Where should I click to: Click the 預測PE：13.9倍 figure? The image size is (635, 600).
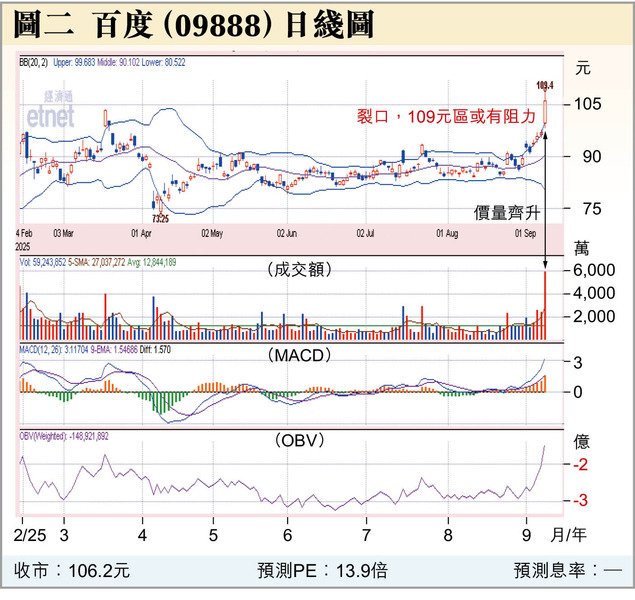pos(322,571)
